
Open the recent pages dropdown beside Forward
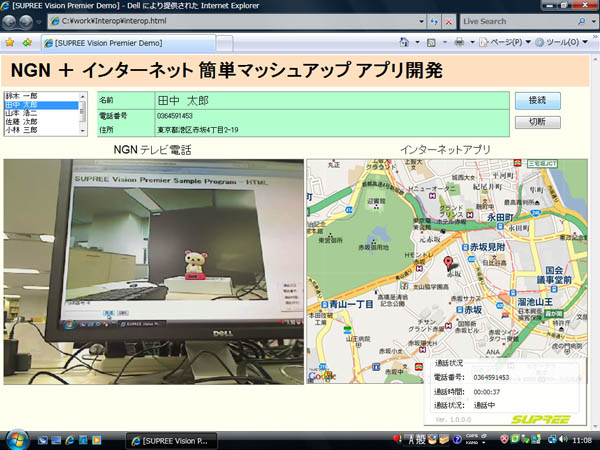point(39,22)
